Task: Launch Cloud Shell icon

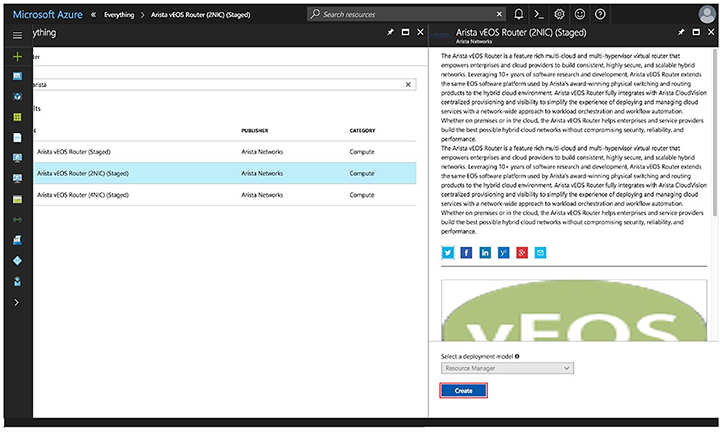Action: tap(539, 14)
